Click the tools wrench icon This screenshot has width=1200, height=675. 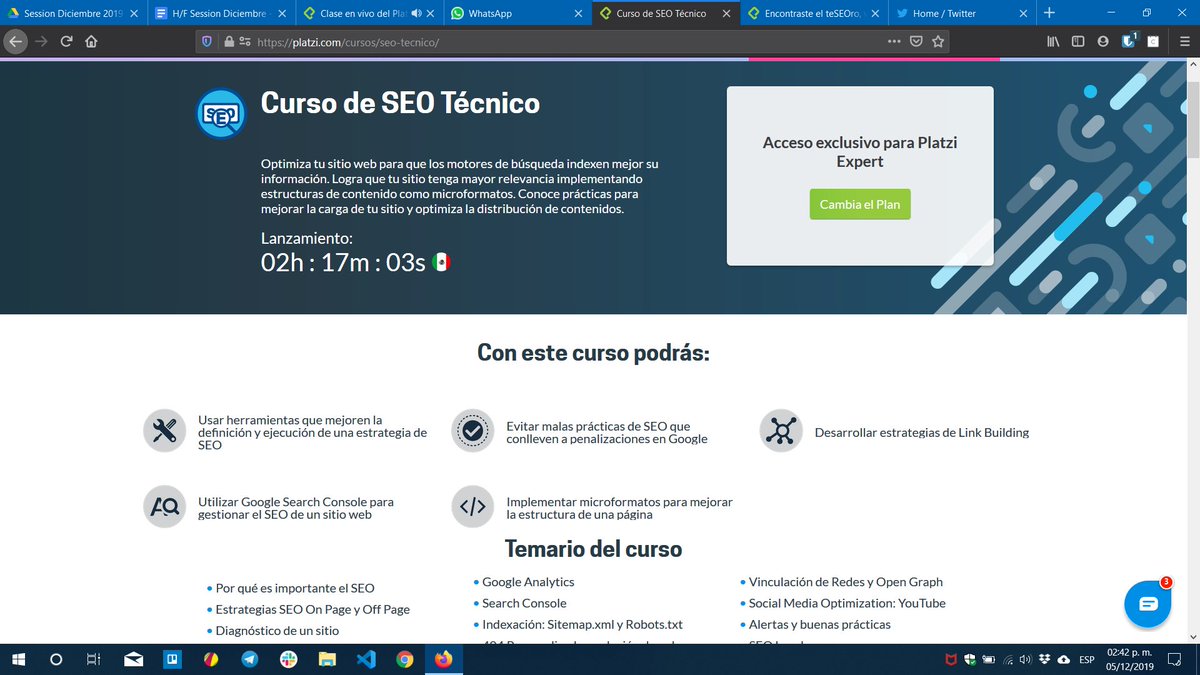165,430
